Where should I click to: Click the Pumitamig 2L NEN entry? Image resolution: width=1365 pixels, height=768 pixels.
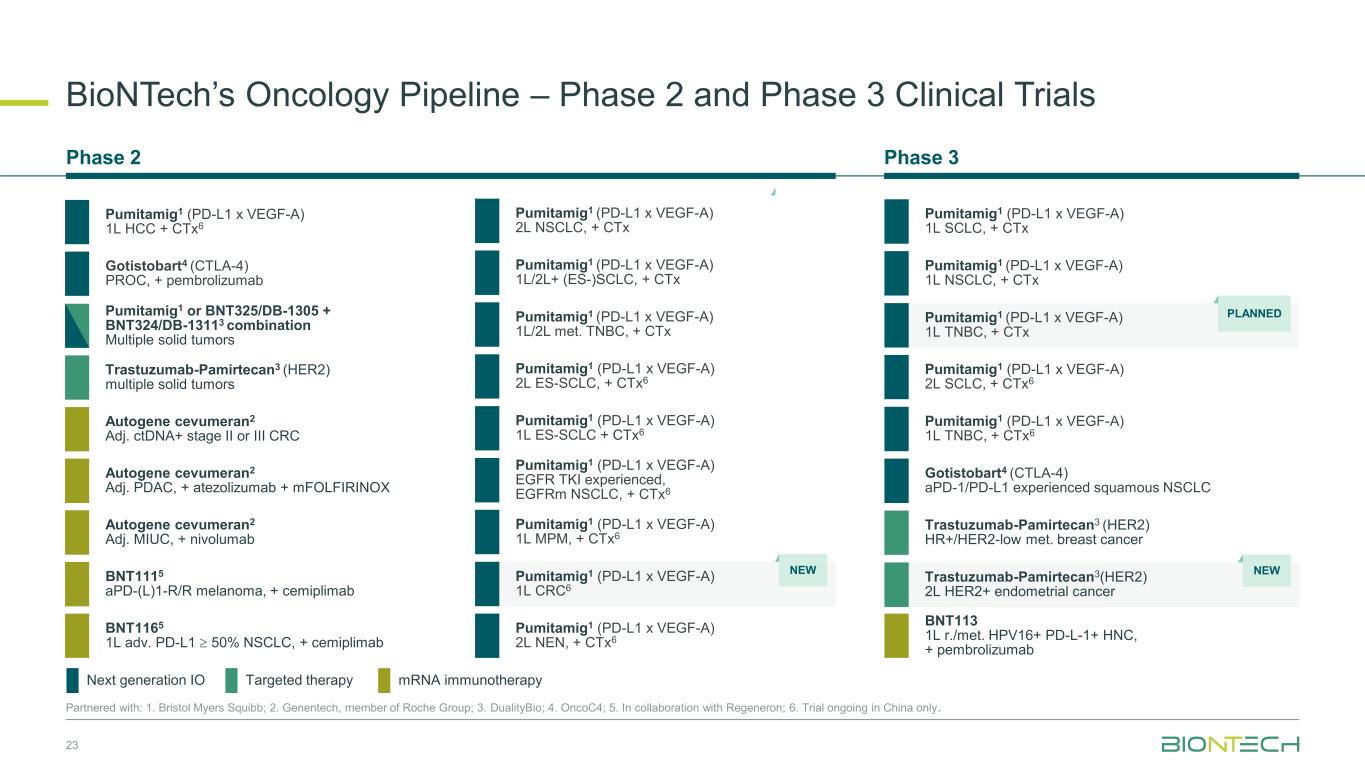[614, 635]
